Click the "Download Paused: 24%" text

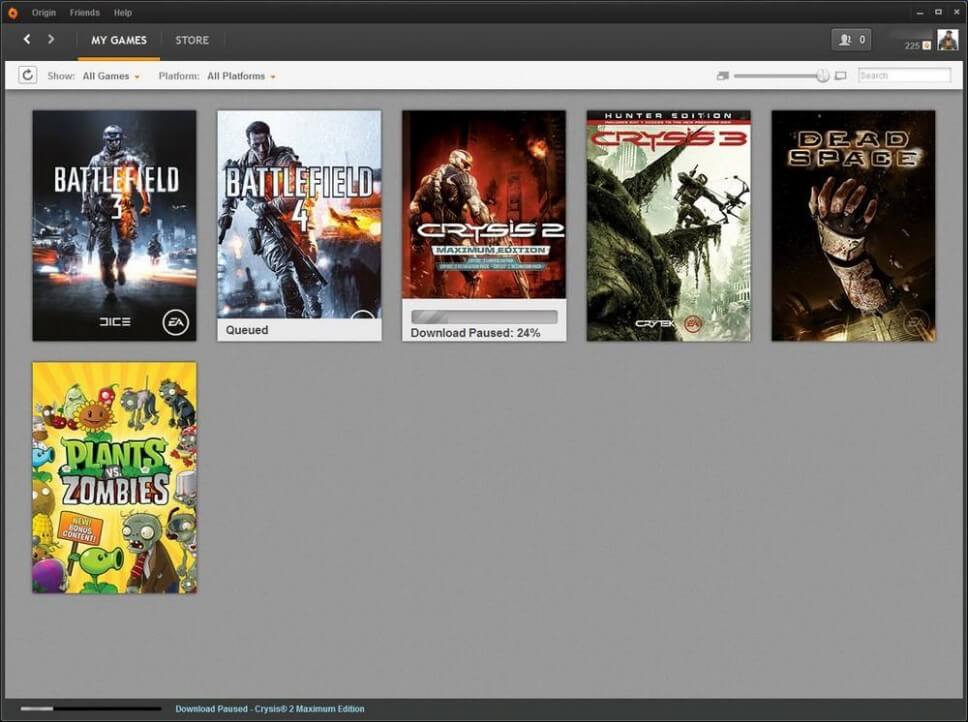[475, 333]
